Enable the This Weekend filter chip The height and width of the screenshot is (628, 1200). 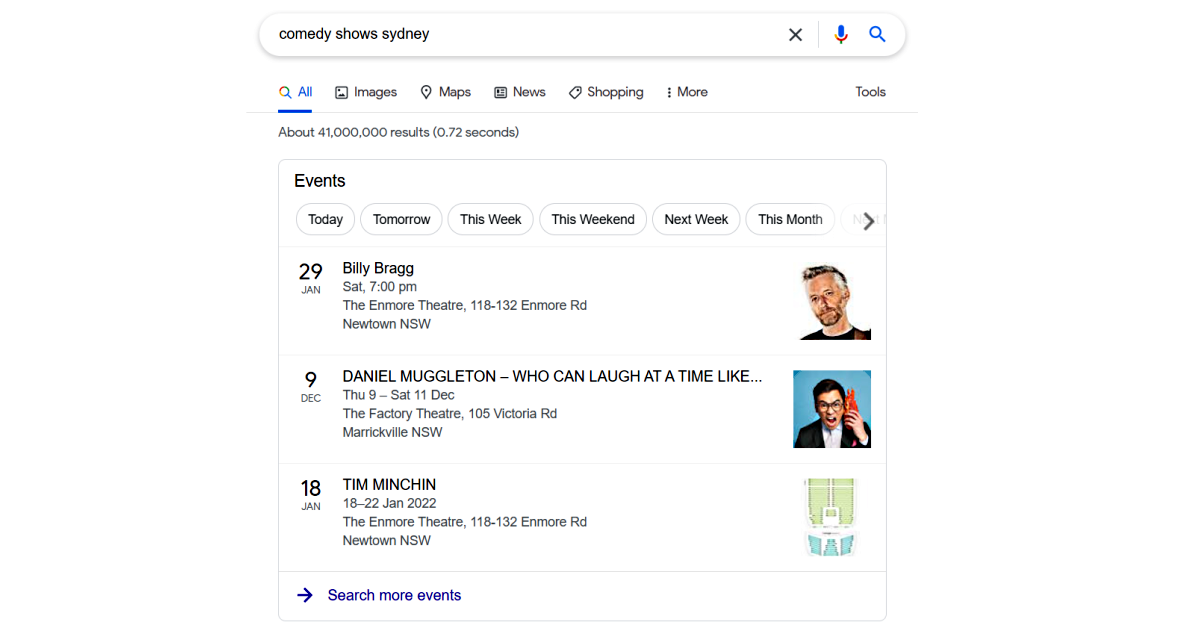click(593, 219)
